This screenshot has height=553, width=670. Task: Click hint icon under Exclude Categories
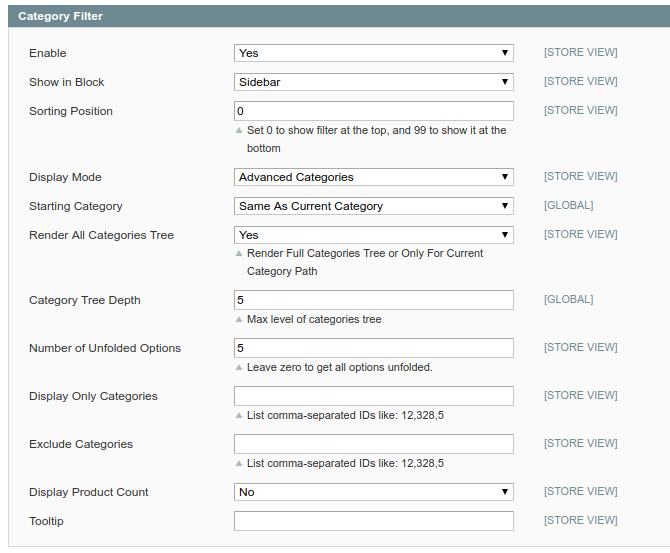[238, 464]
